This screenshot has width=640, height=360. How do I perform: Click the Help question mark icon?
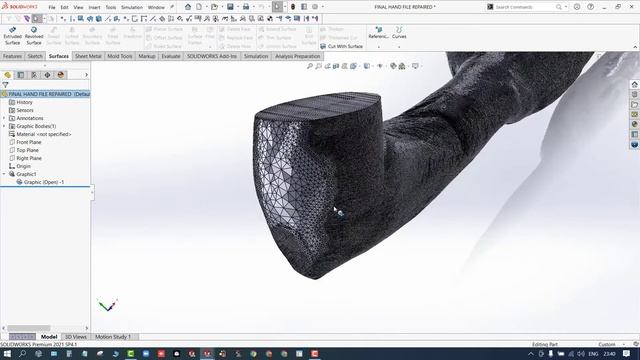coord(591,7)
